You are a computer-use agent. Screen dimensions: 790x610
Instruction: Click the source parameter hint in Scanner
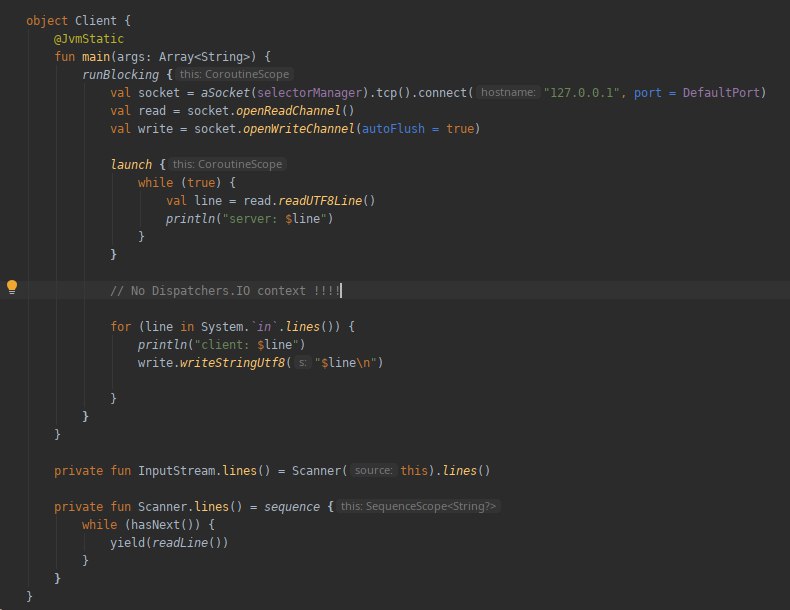(x=373, y=470)
